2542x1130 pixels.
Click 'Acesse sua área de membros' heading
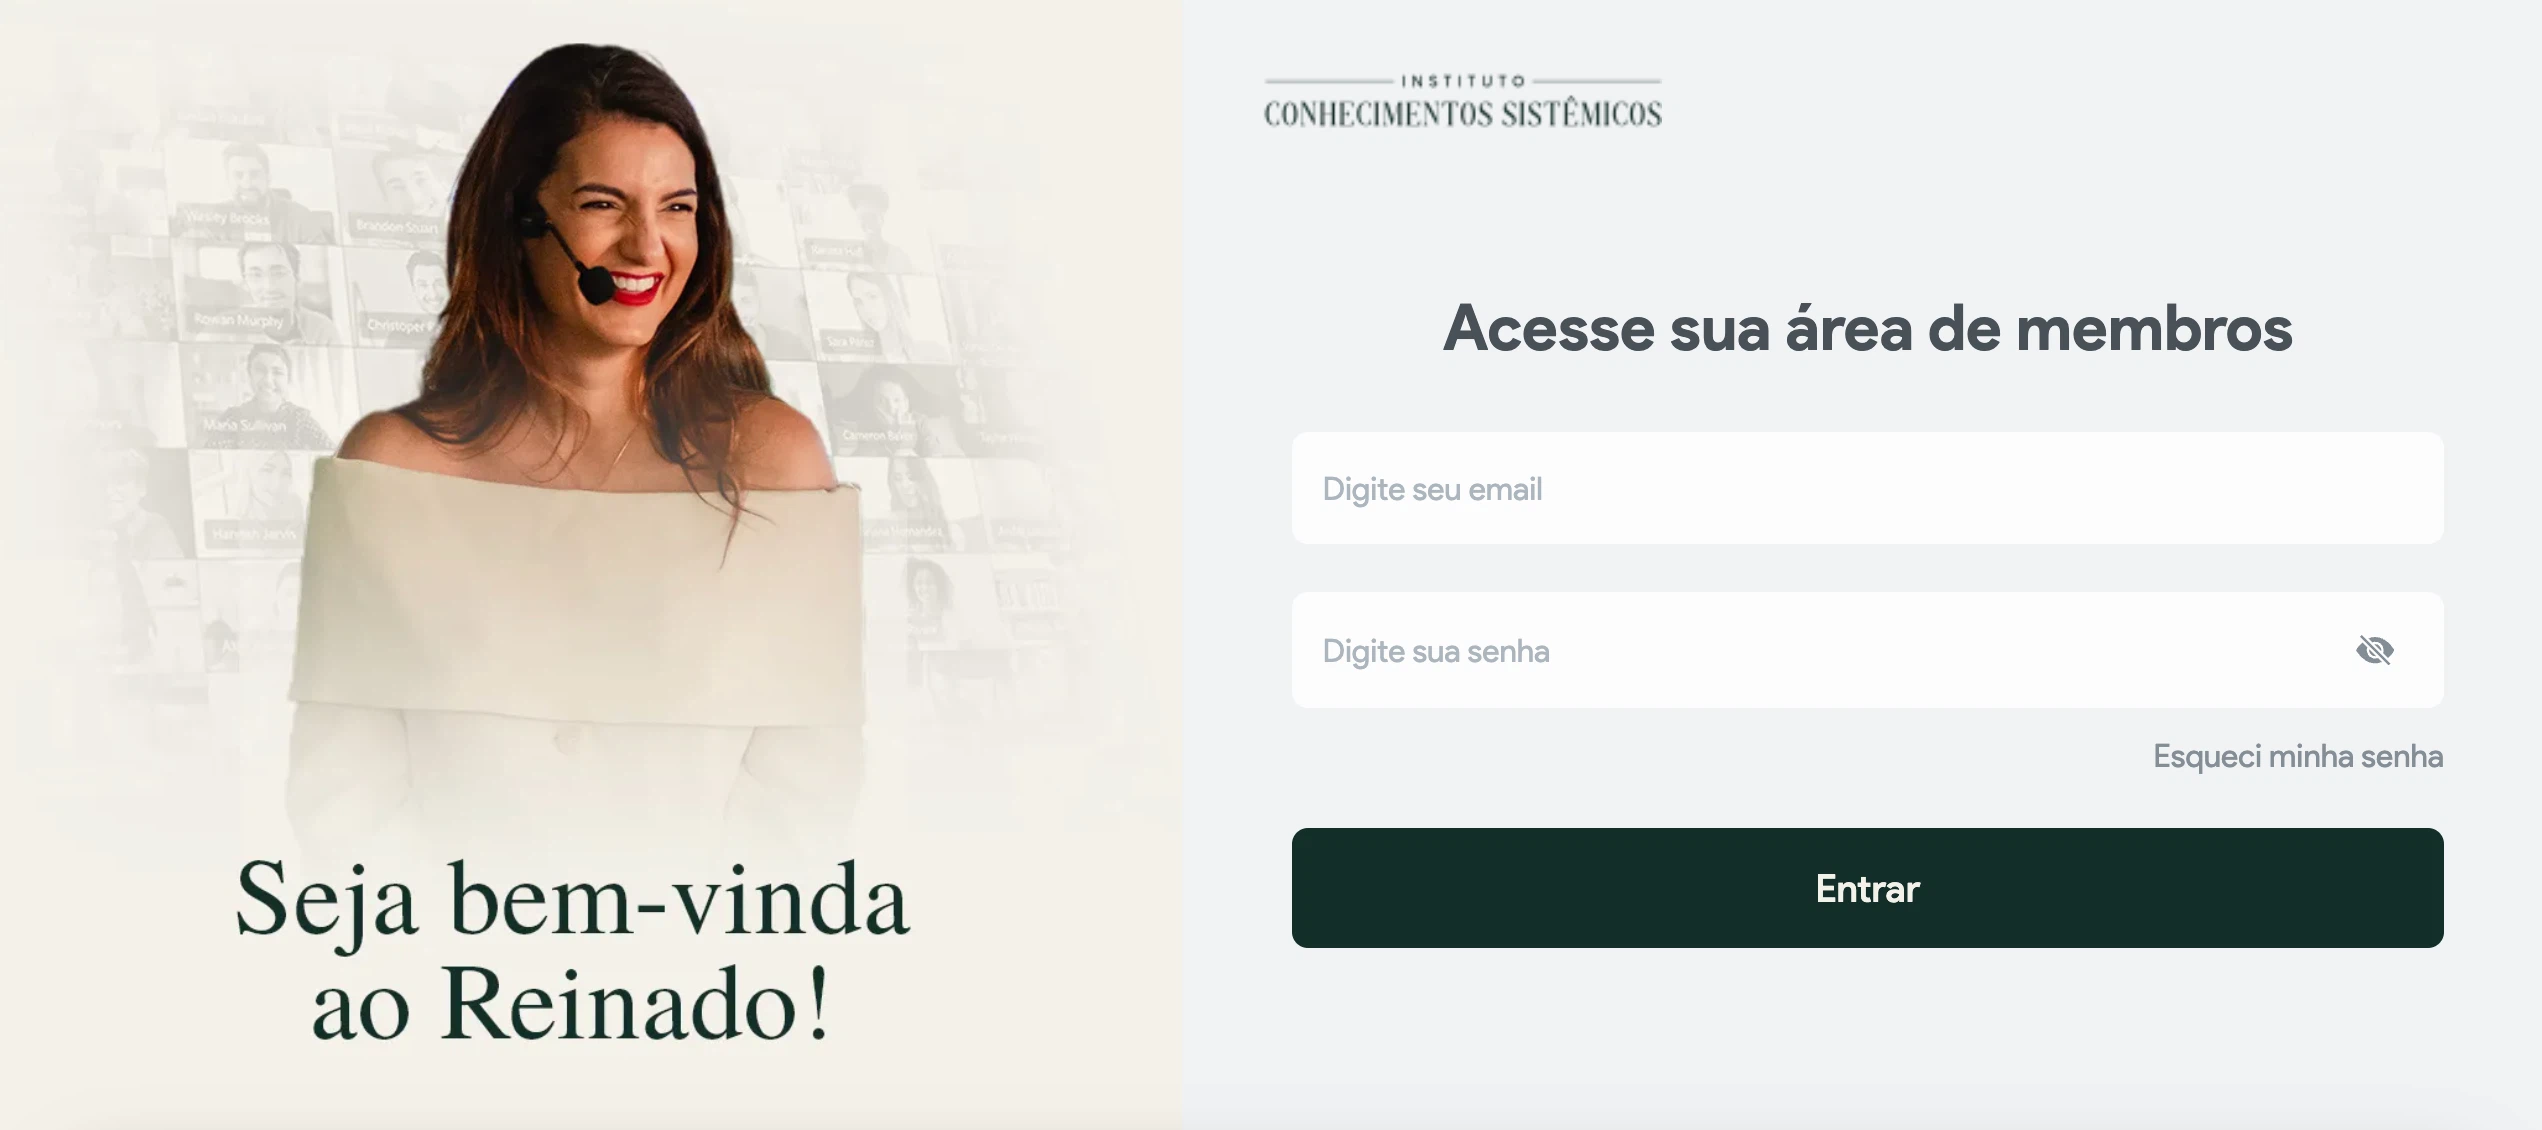(1867, 328)
